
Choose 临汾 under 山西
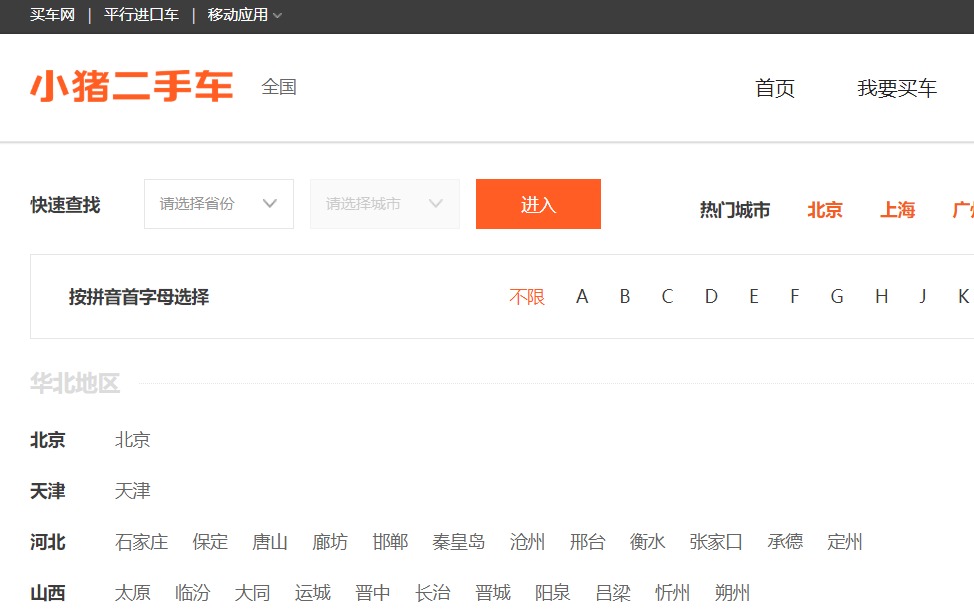click(x=193, y=593)
